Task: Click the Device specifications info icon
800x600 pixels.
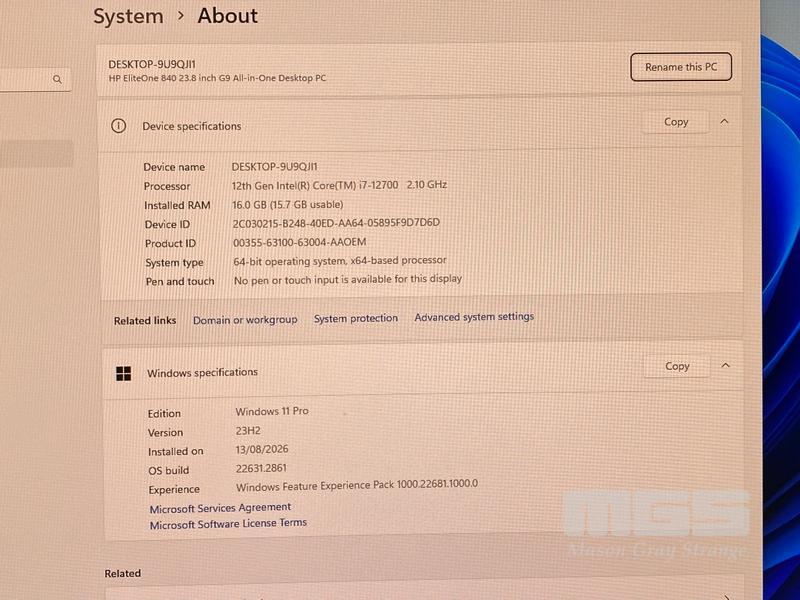Action: coord(118,126)
